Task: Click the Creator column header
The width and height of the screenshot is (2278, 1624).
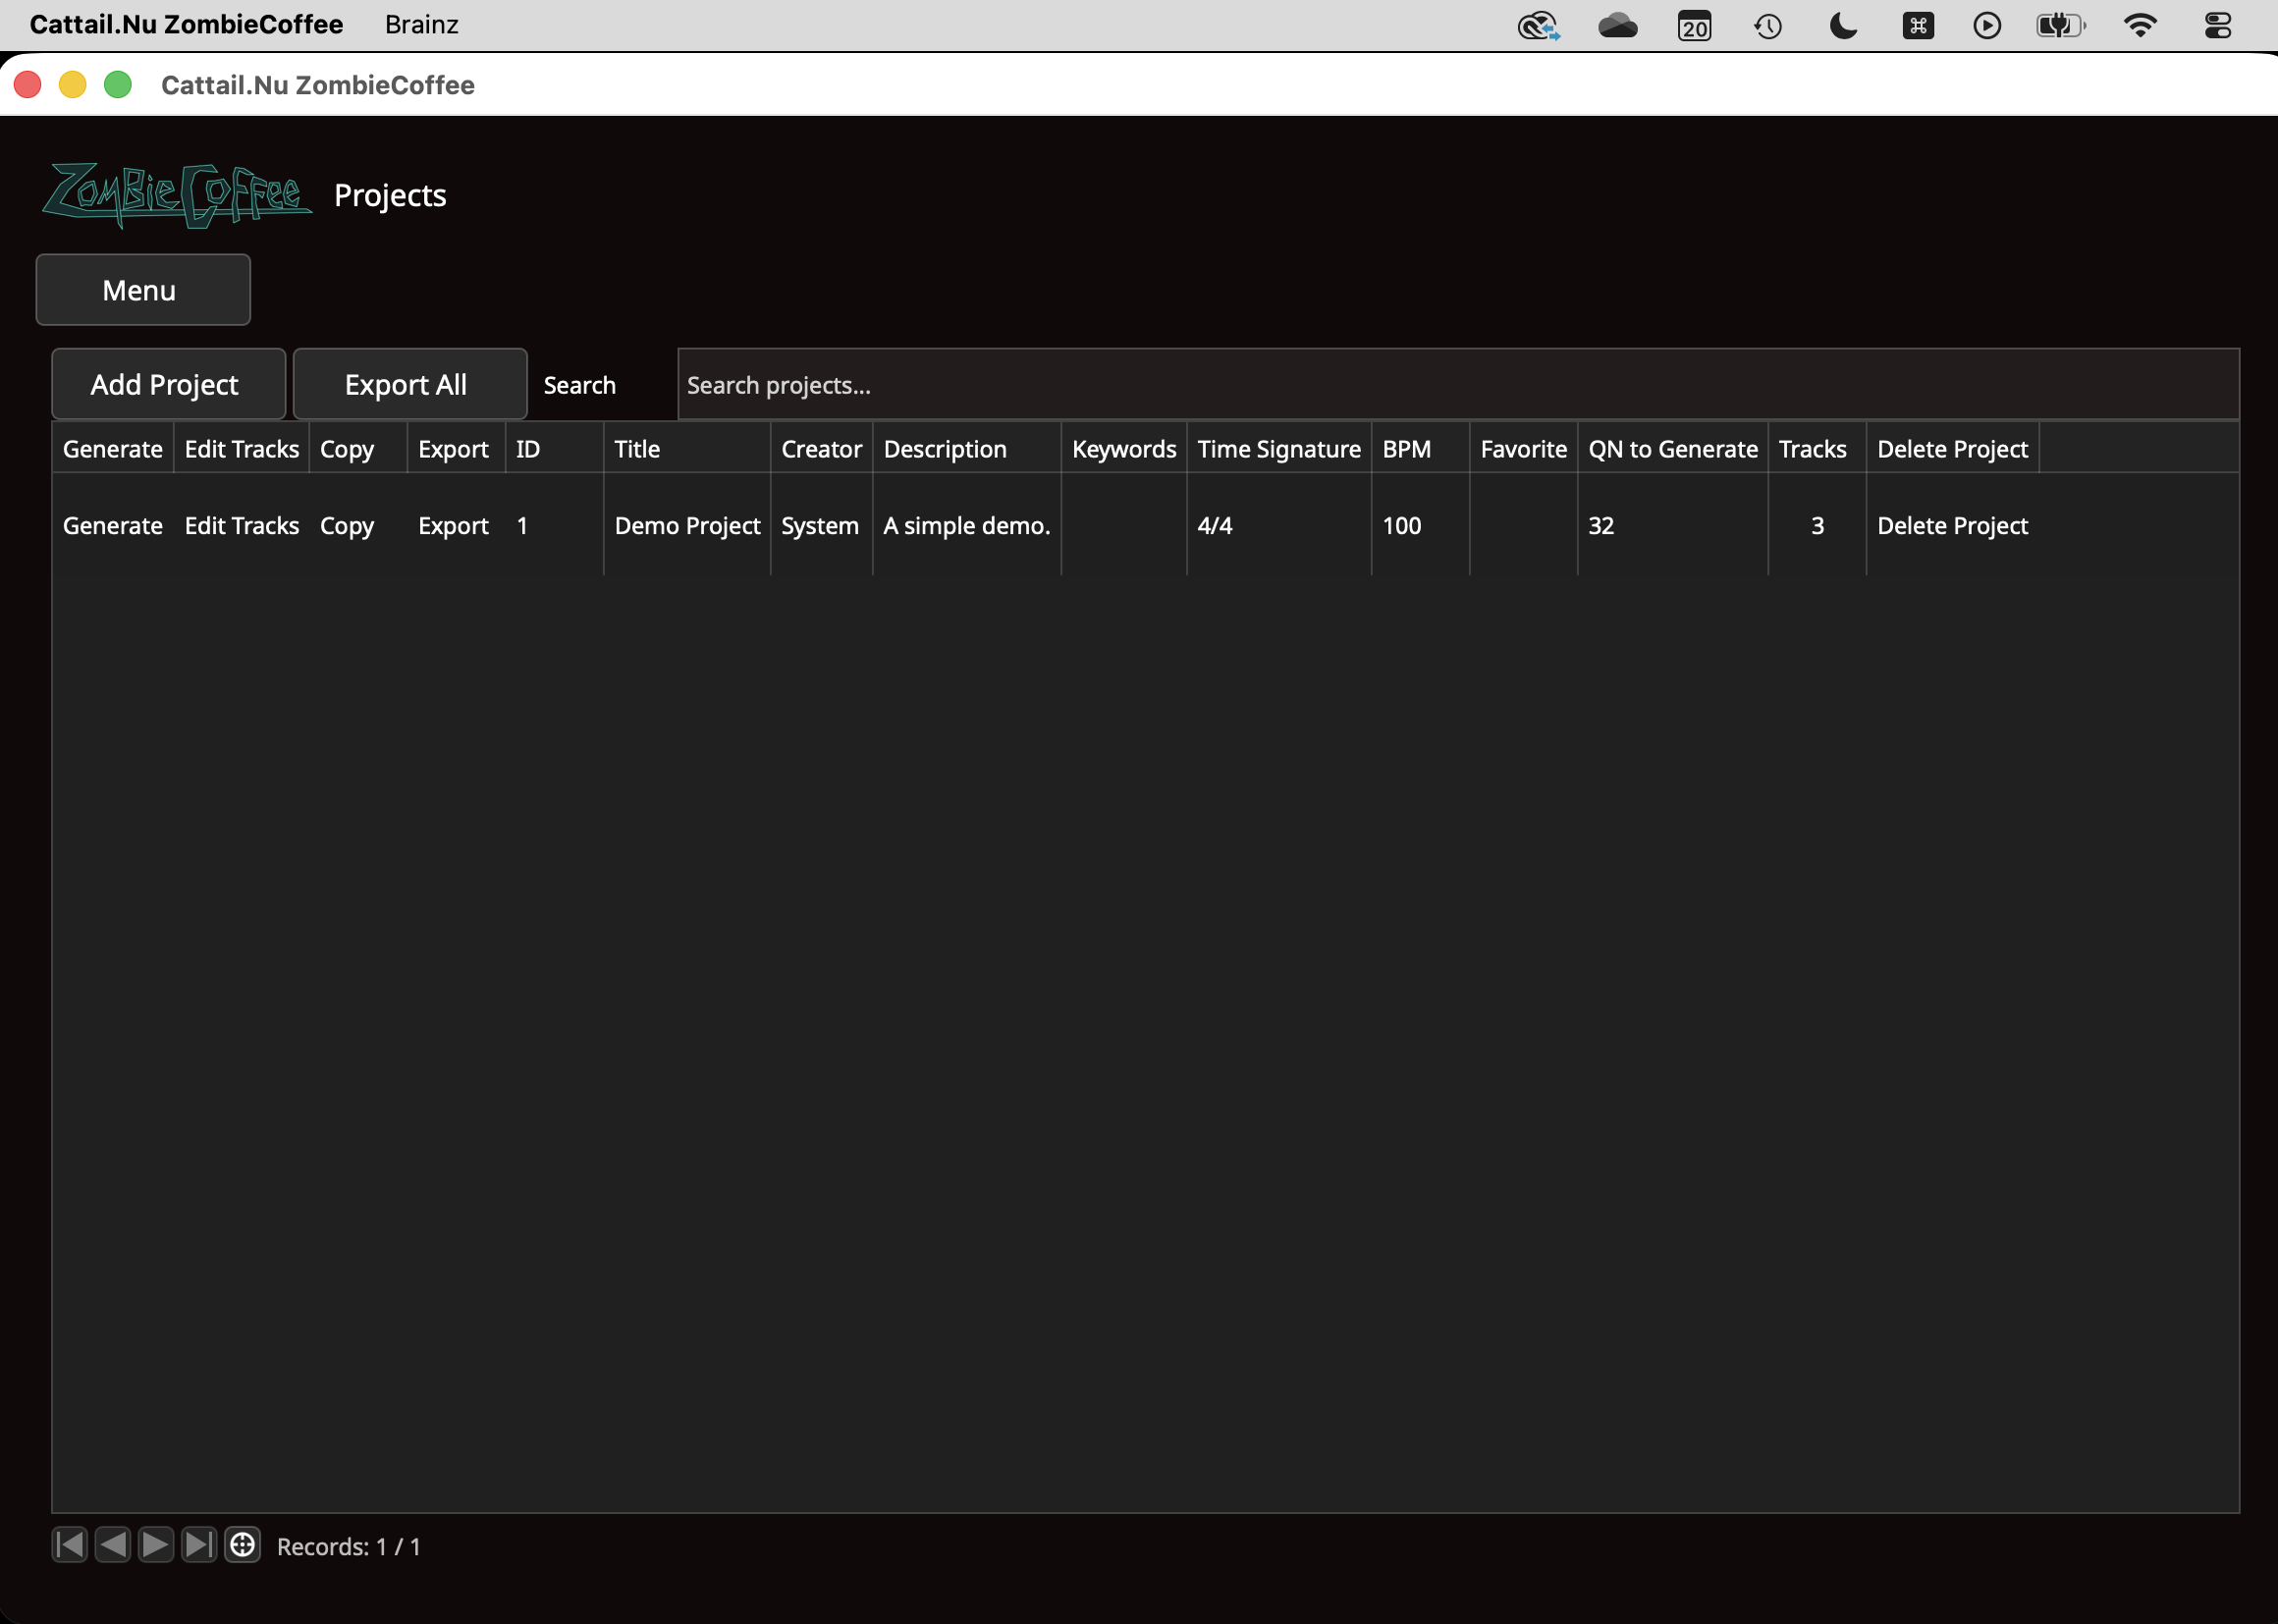Action: pos(821,449)
